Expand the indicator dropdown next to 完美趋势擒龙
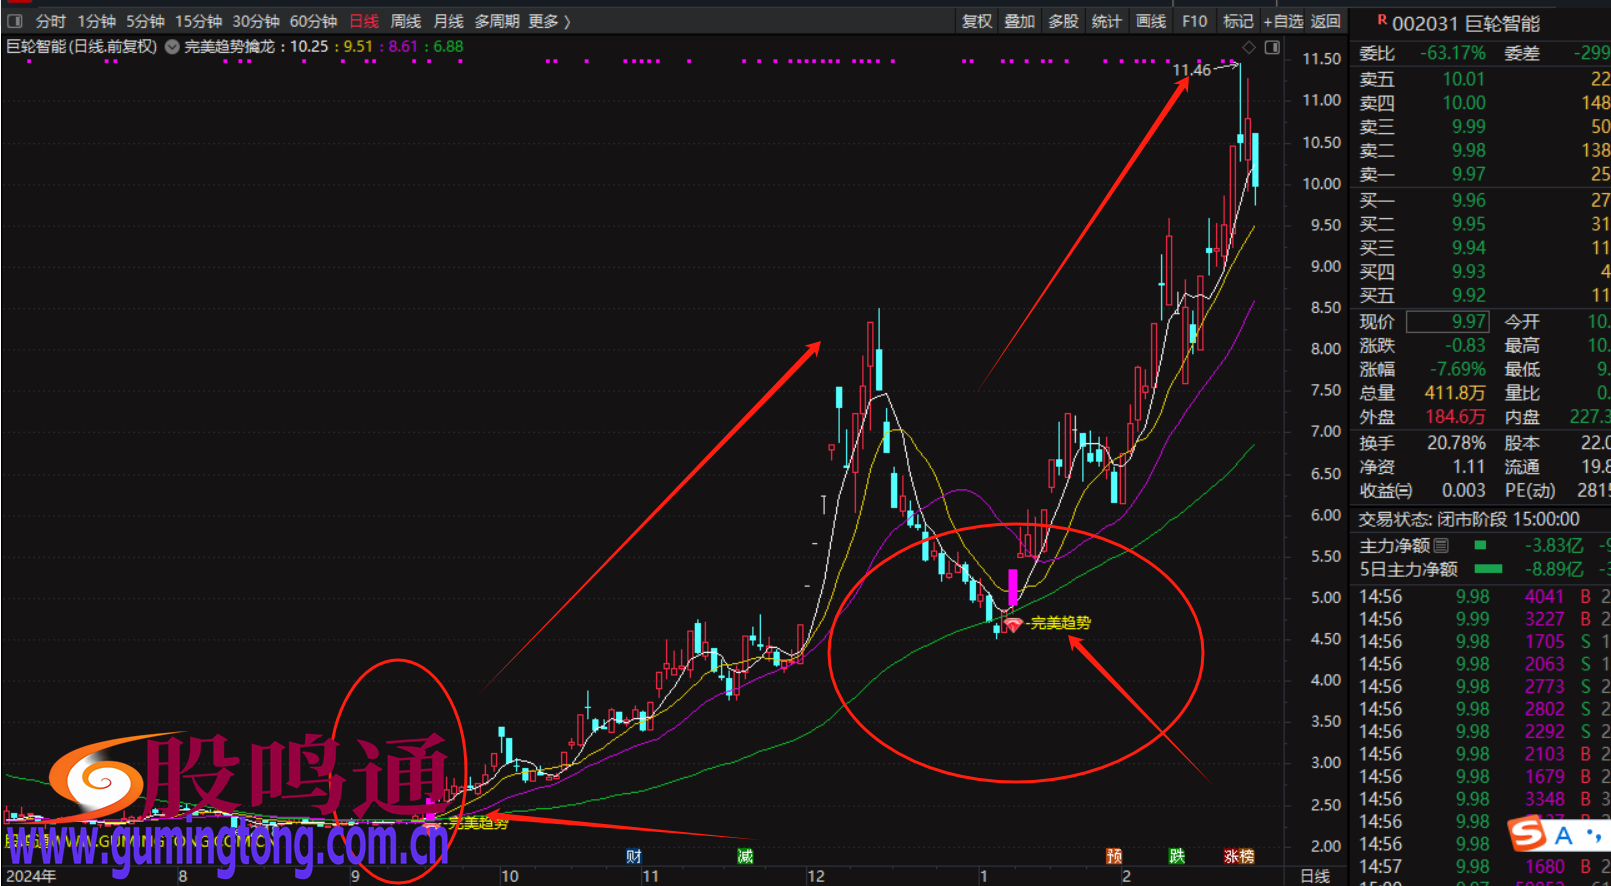The height and width of the screenshot is (886, 1611). [172, 47]
